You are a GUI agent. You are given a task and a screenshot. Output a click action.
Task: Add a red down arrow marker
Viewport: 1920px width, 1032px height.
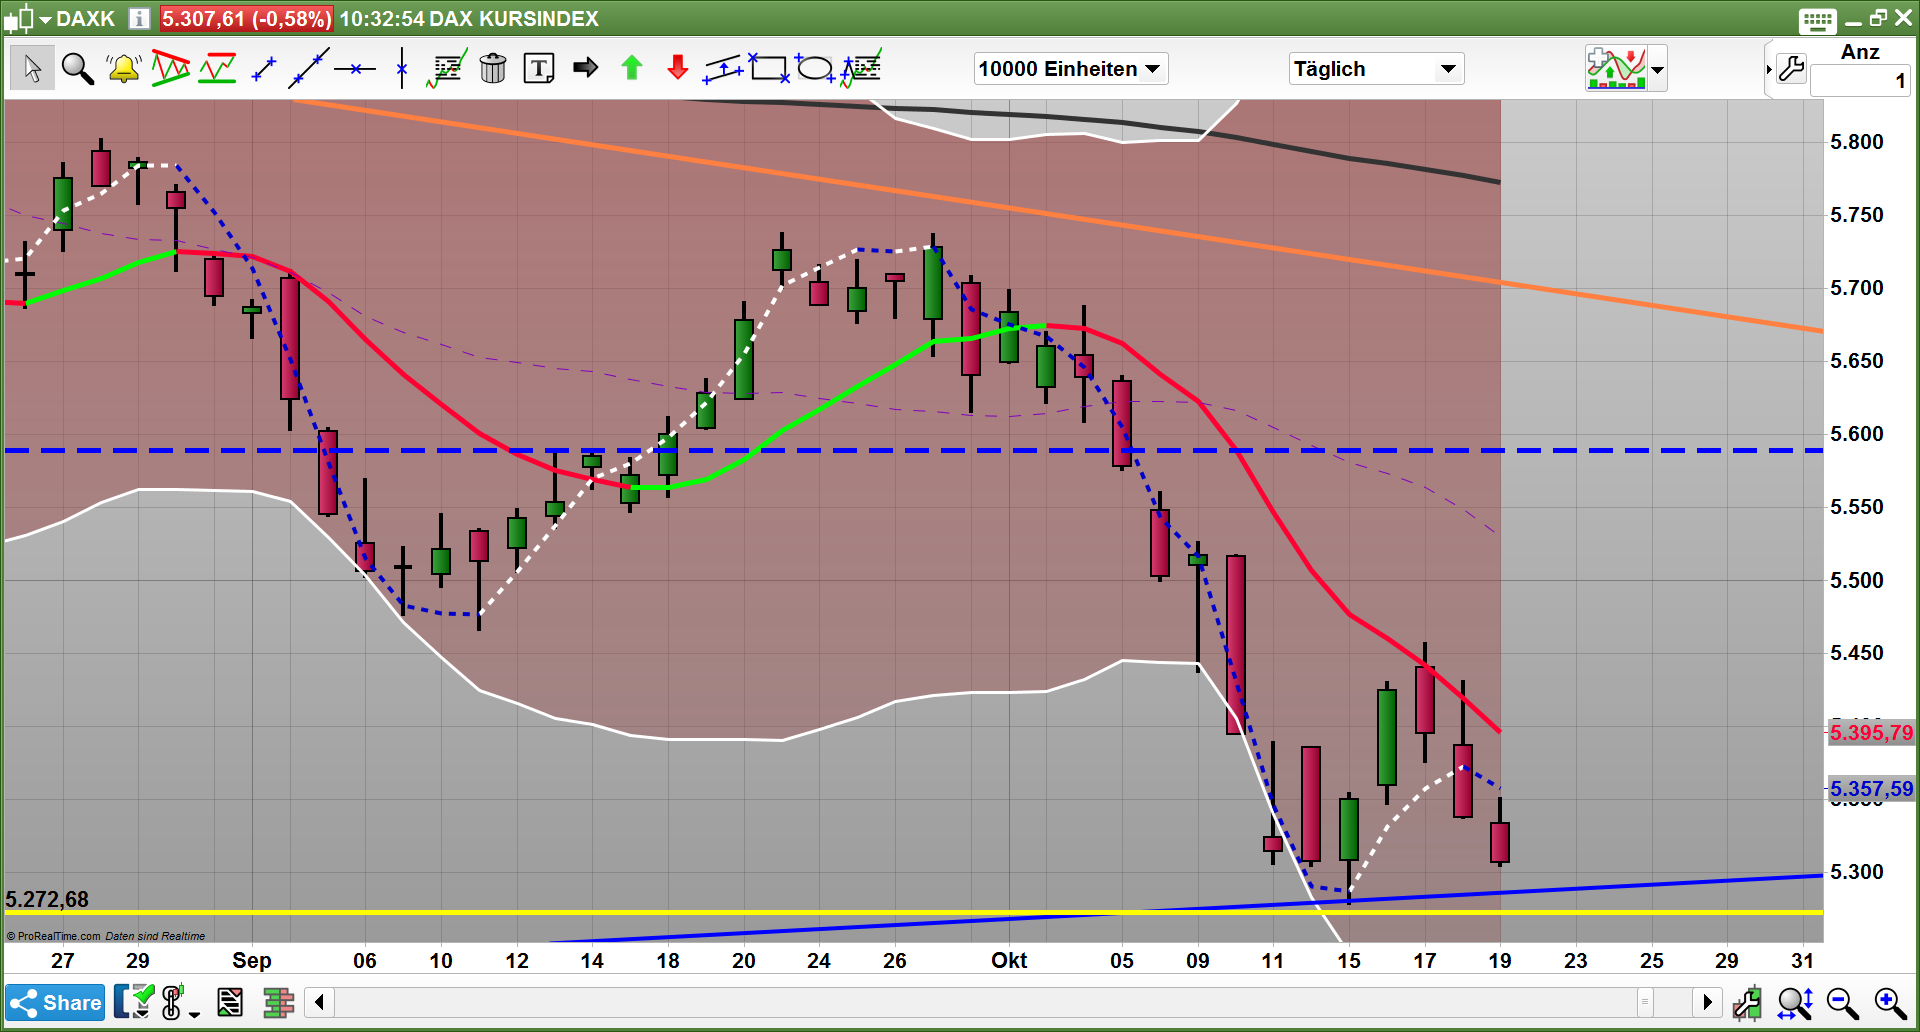pyautogui.click(x=678, y=67)
